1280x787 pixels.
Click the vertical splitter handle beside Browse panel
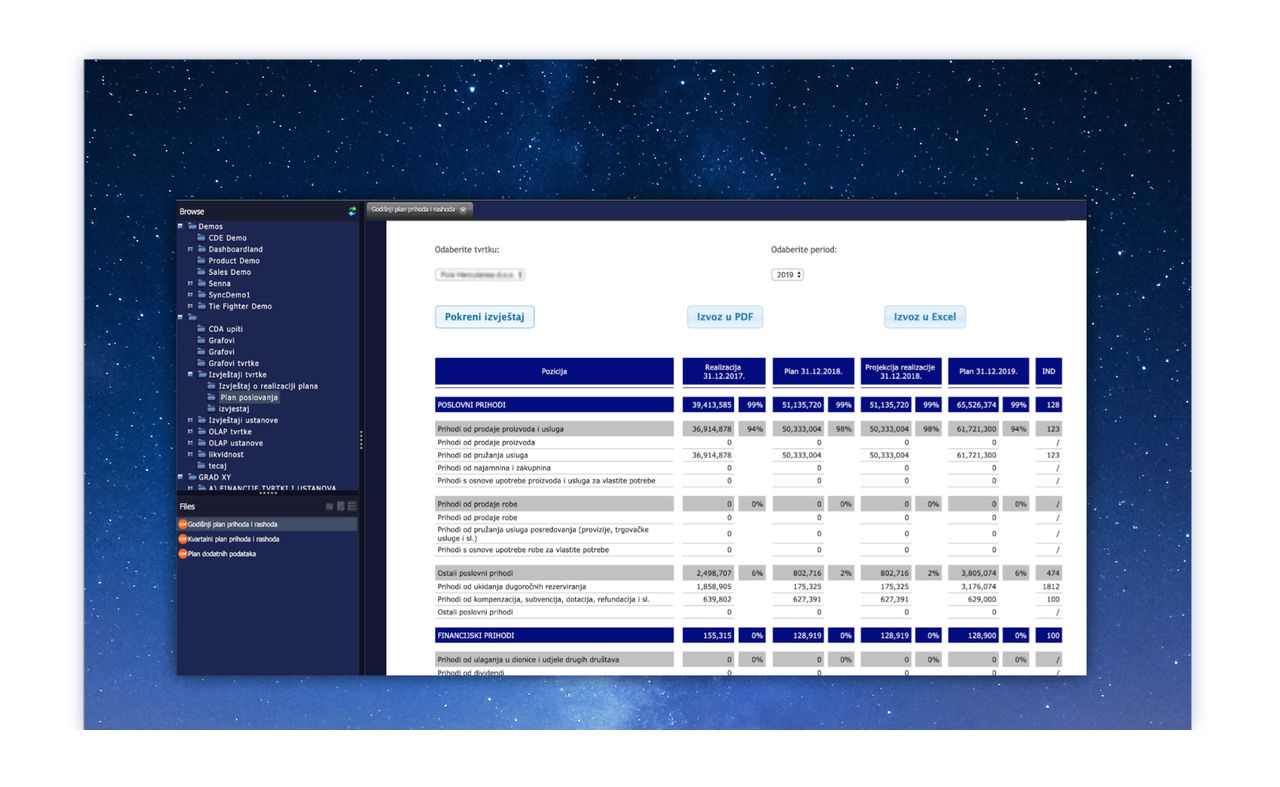pos(361,440)
